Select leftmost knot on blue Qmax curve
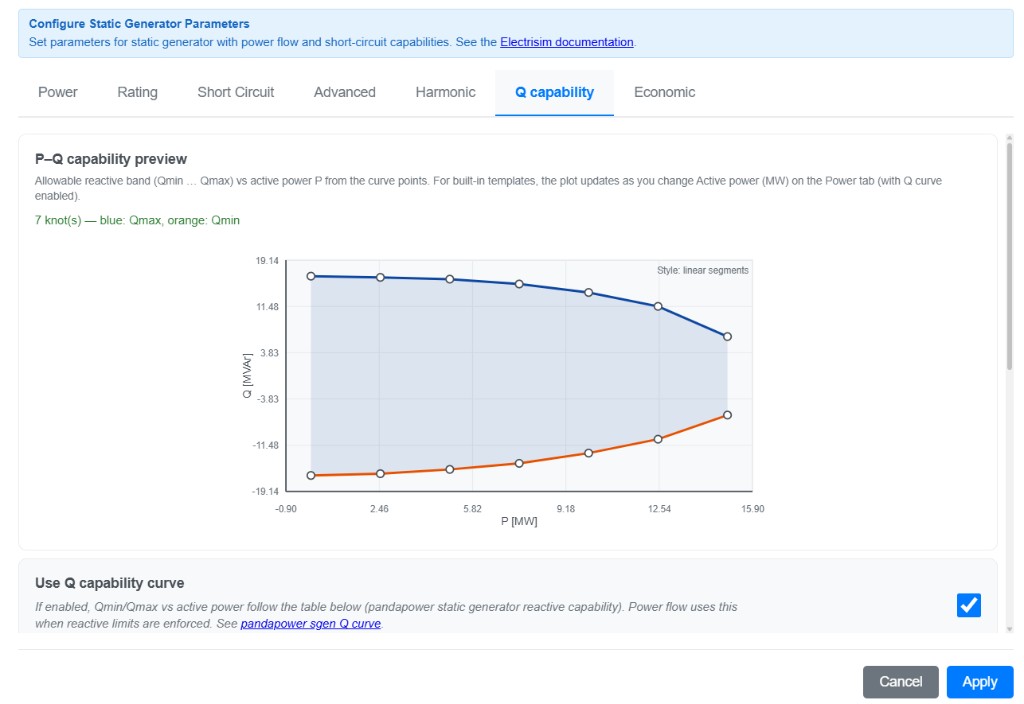 click(x=311, y=276)
